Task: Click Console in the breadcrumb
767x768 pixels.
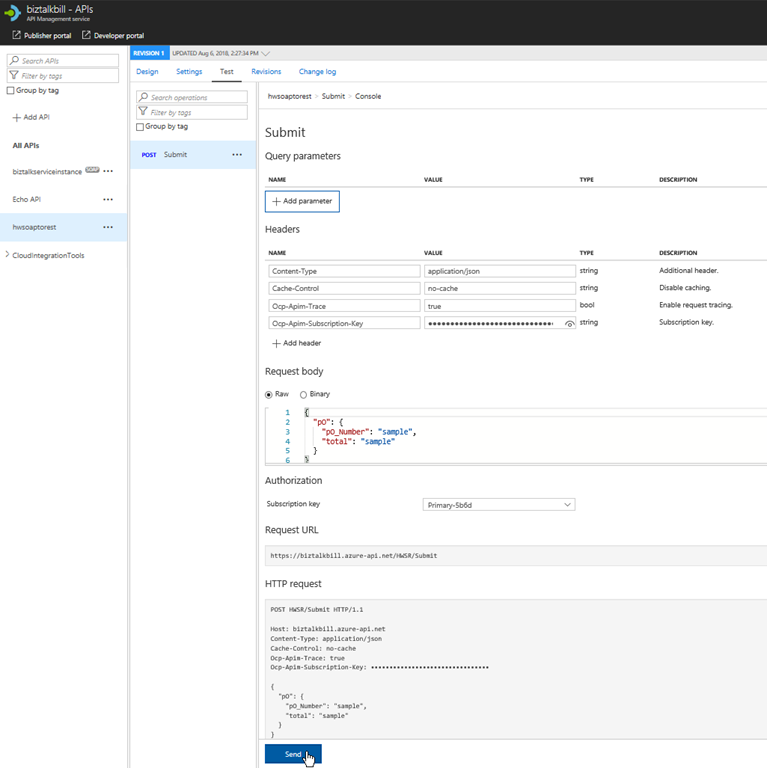Action: pos(368,96)
